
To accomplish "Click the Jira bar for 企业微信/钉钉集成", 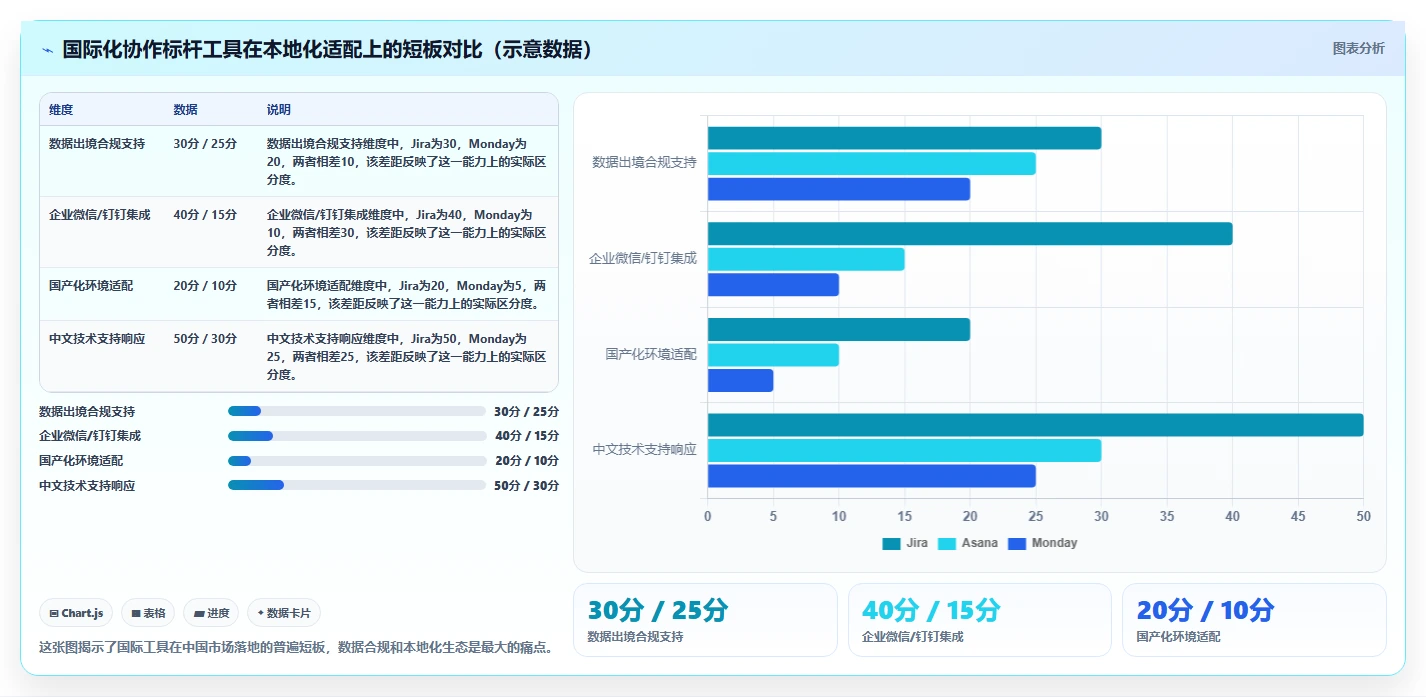I will pos(970,234).
